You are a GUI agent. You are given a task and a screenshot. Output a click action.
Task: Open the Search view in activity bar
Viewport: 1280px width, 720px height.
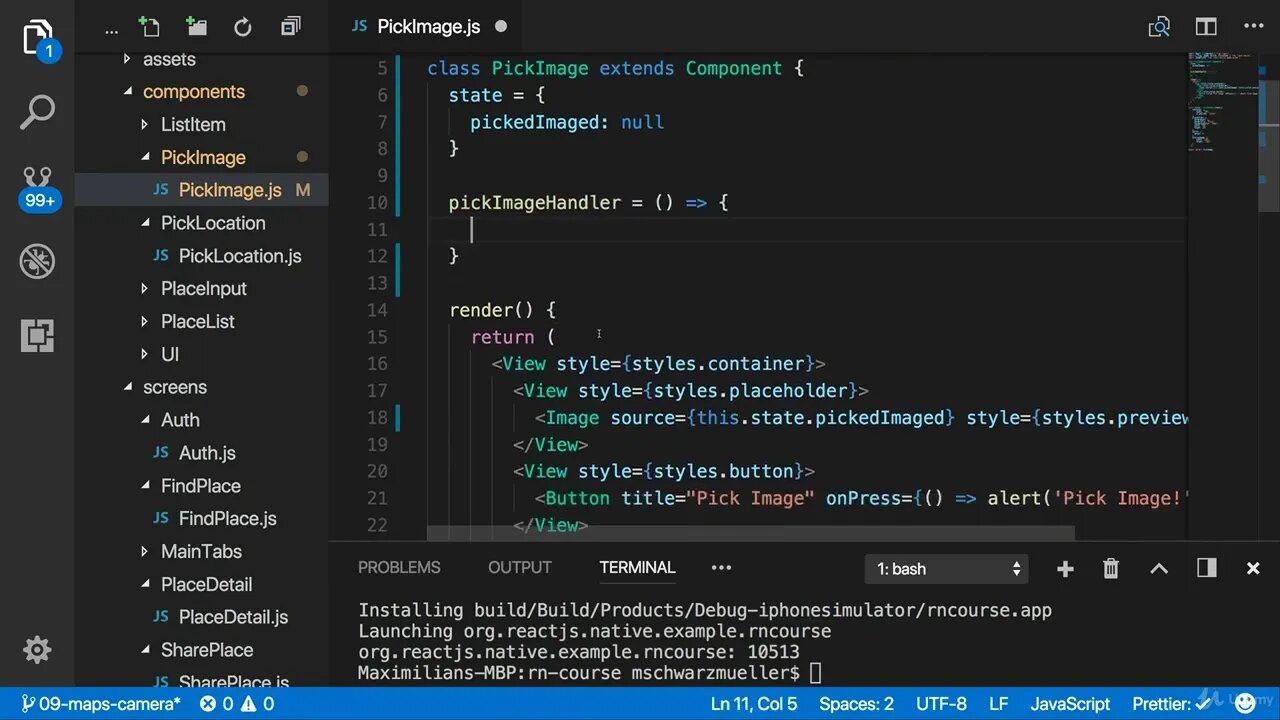coord(37,113)
